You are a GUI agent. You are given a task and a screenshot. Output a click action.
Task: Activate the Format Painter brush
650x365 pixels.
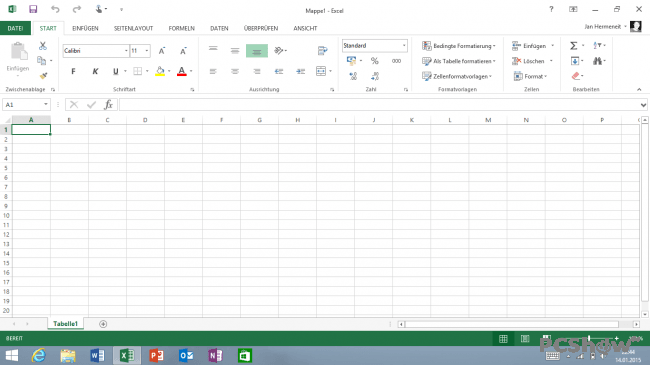(x=43, y=75)
